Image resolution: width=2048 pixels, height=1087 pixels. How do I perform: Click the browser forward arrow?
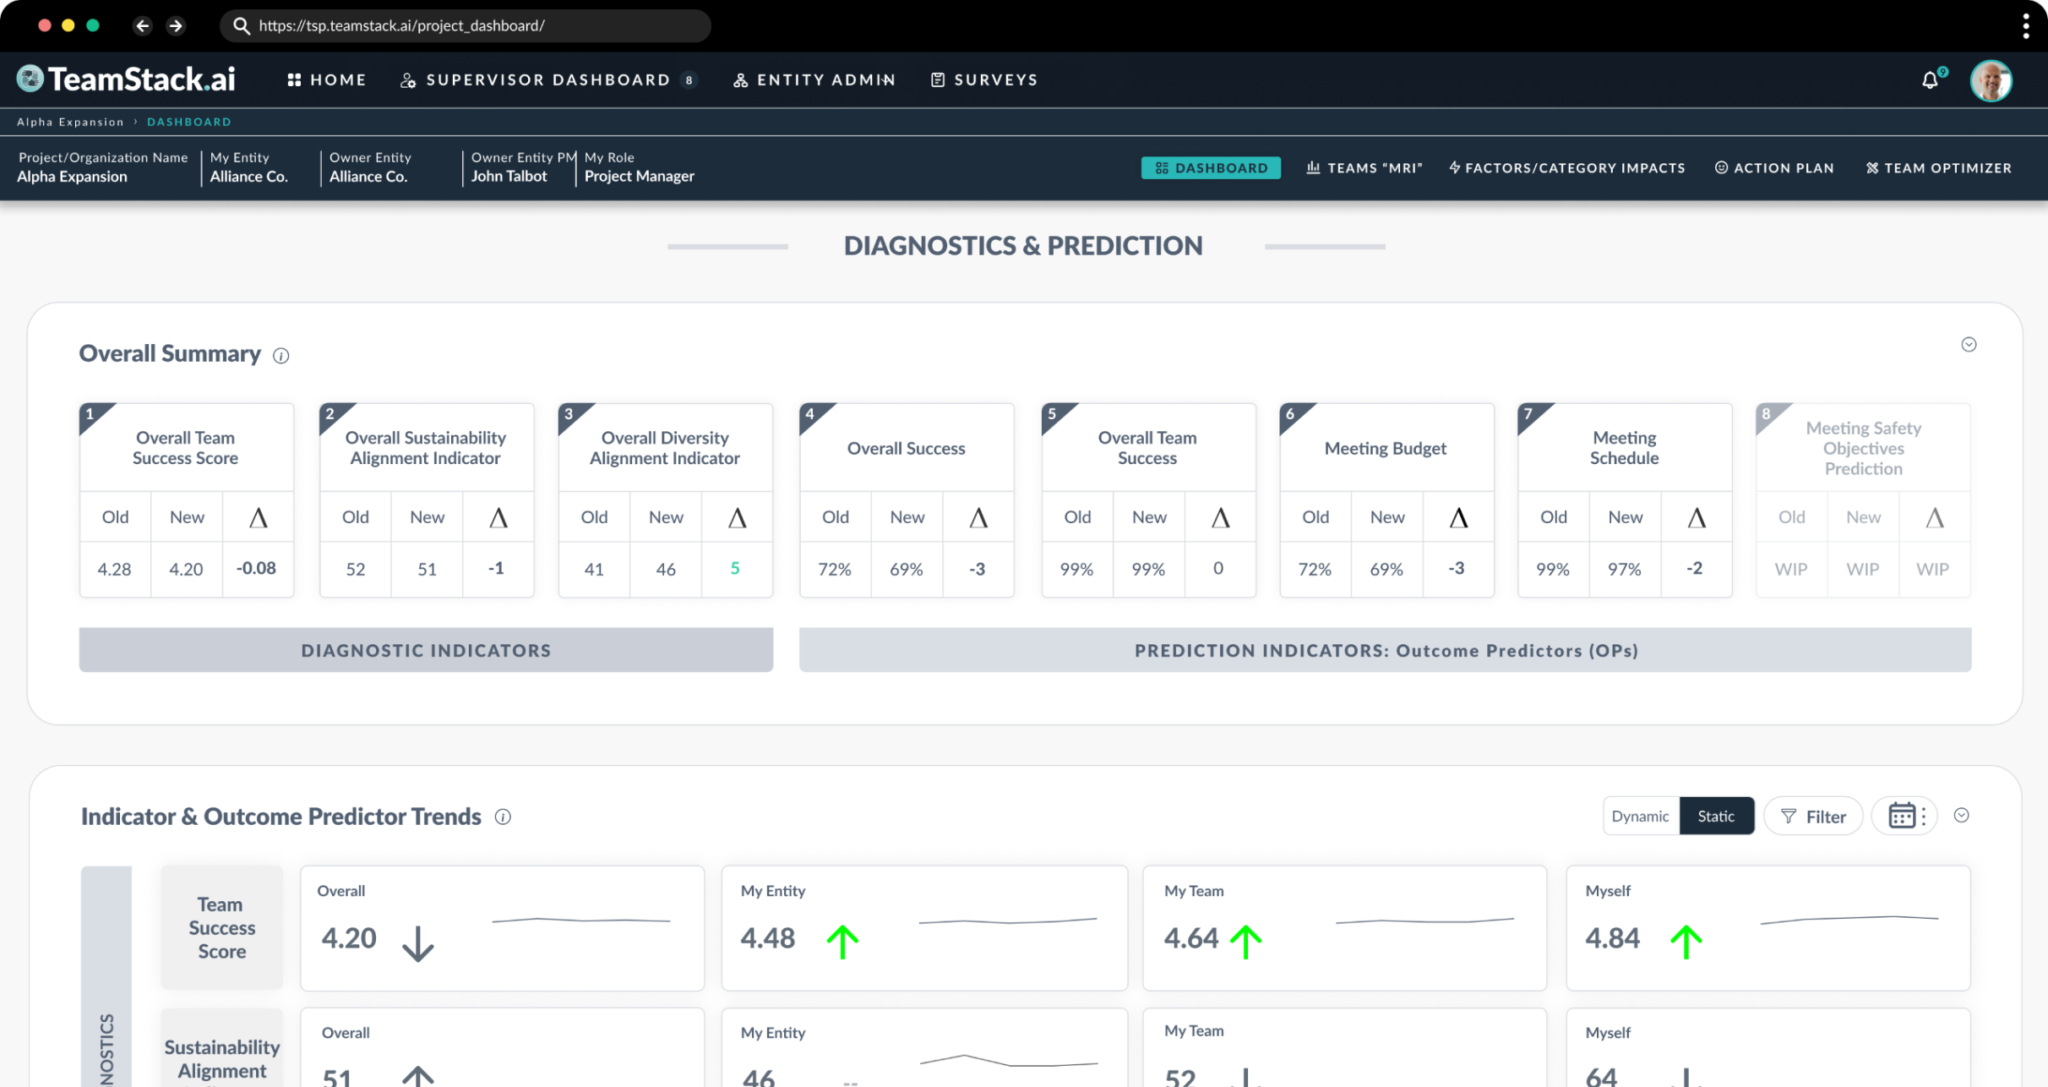(176, 26)
